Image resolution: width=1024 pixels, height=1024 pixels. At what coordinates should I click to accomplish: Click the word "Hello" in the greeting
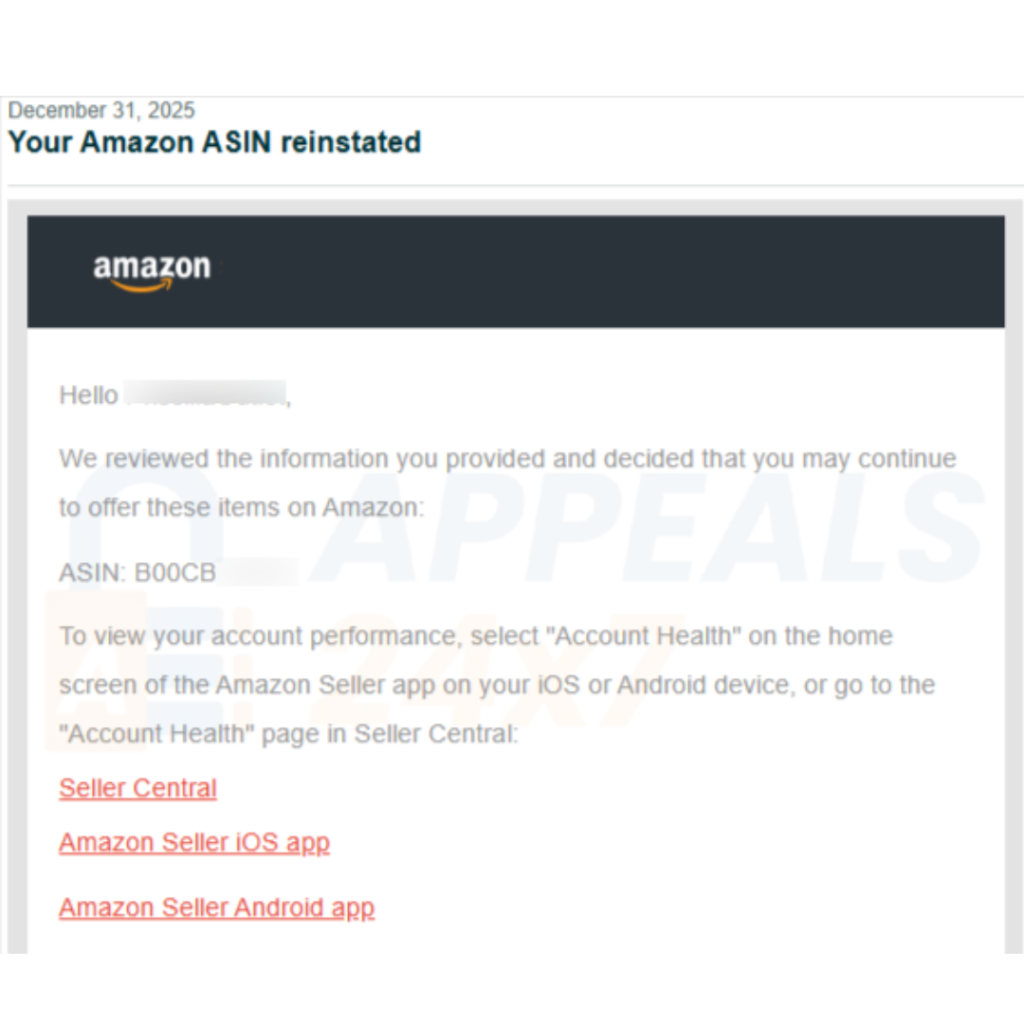89,395
